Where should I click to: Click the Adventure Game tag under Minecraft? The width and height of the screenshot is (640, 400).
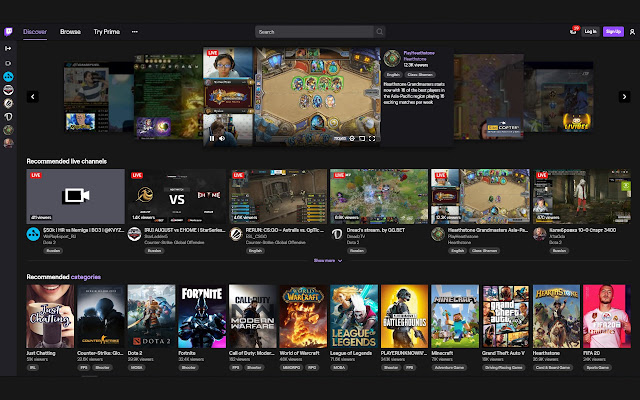pyautogui.click(x=449, y=367)
